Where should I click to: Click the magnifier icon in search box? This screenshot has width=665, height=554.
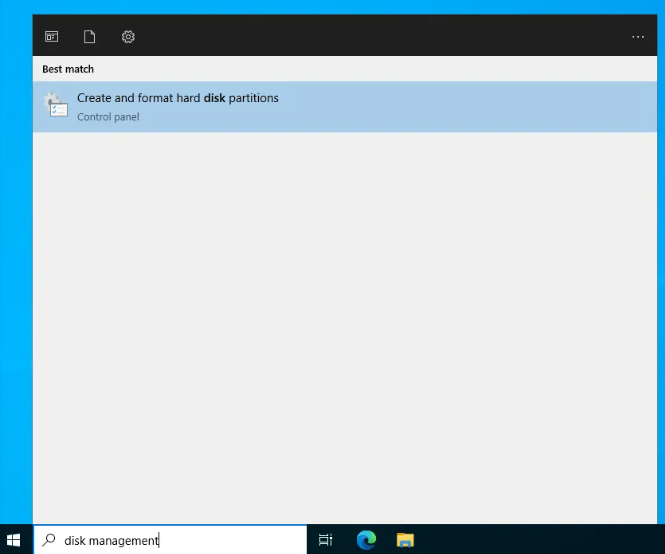pyautogui.click(x=49, y=540)
